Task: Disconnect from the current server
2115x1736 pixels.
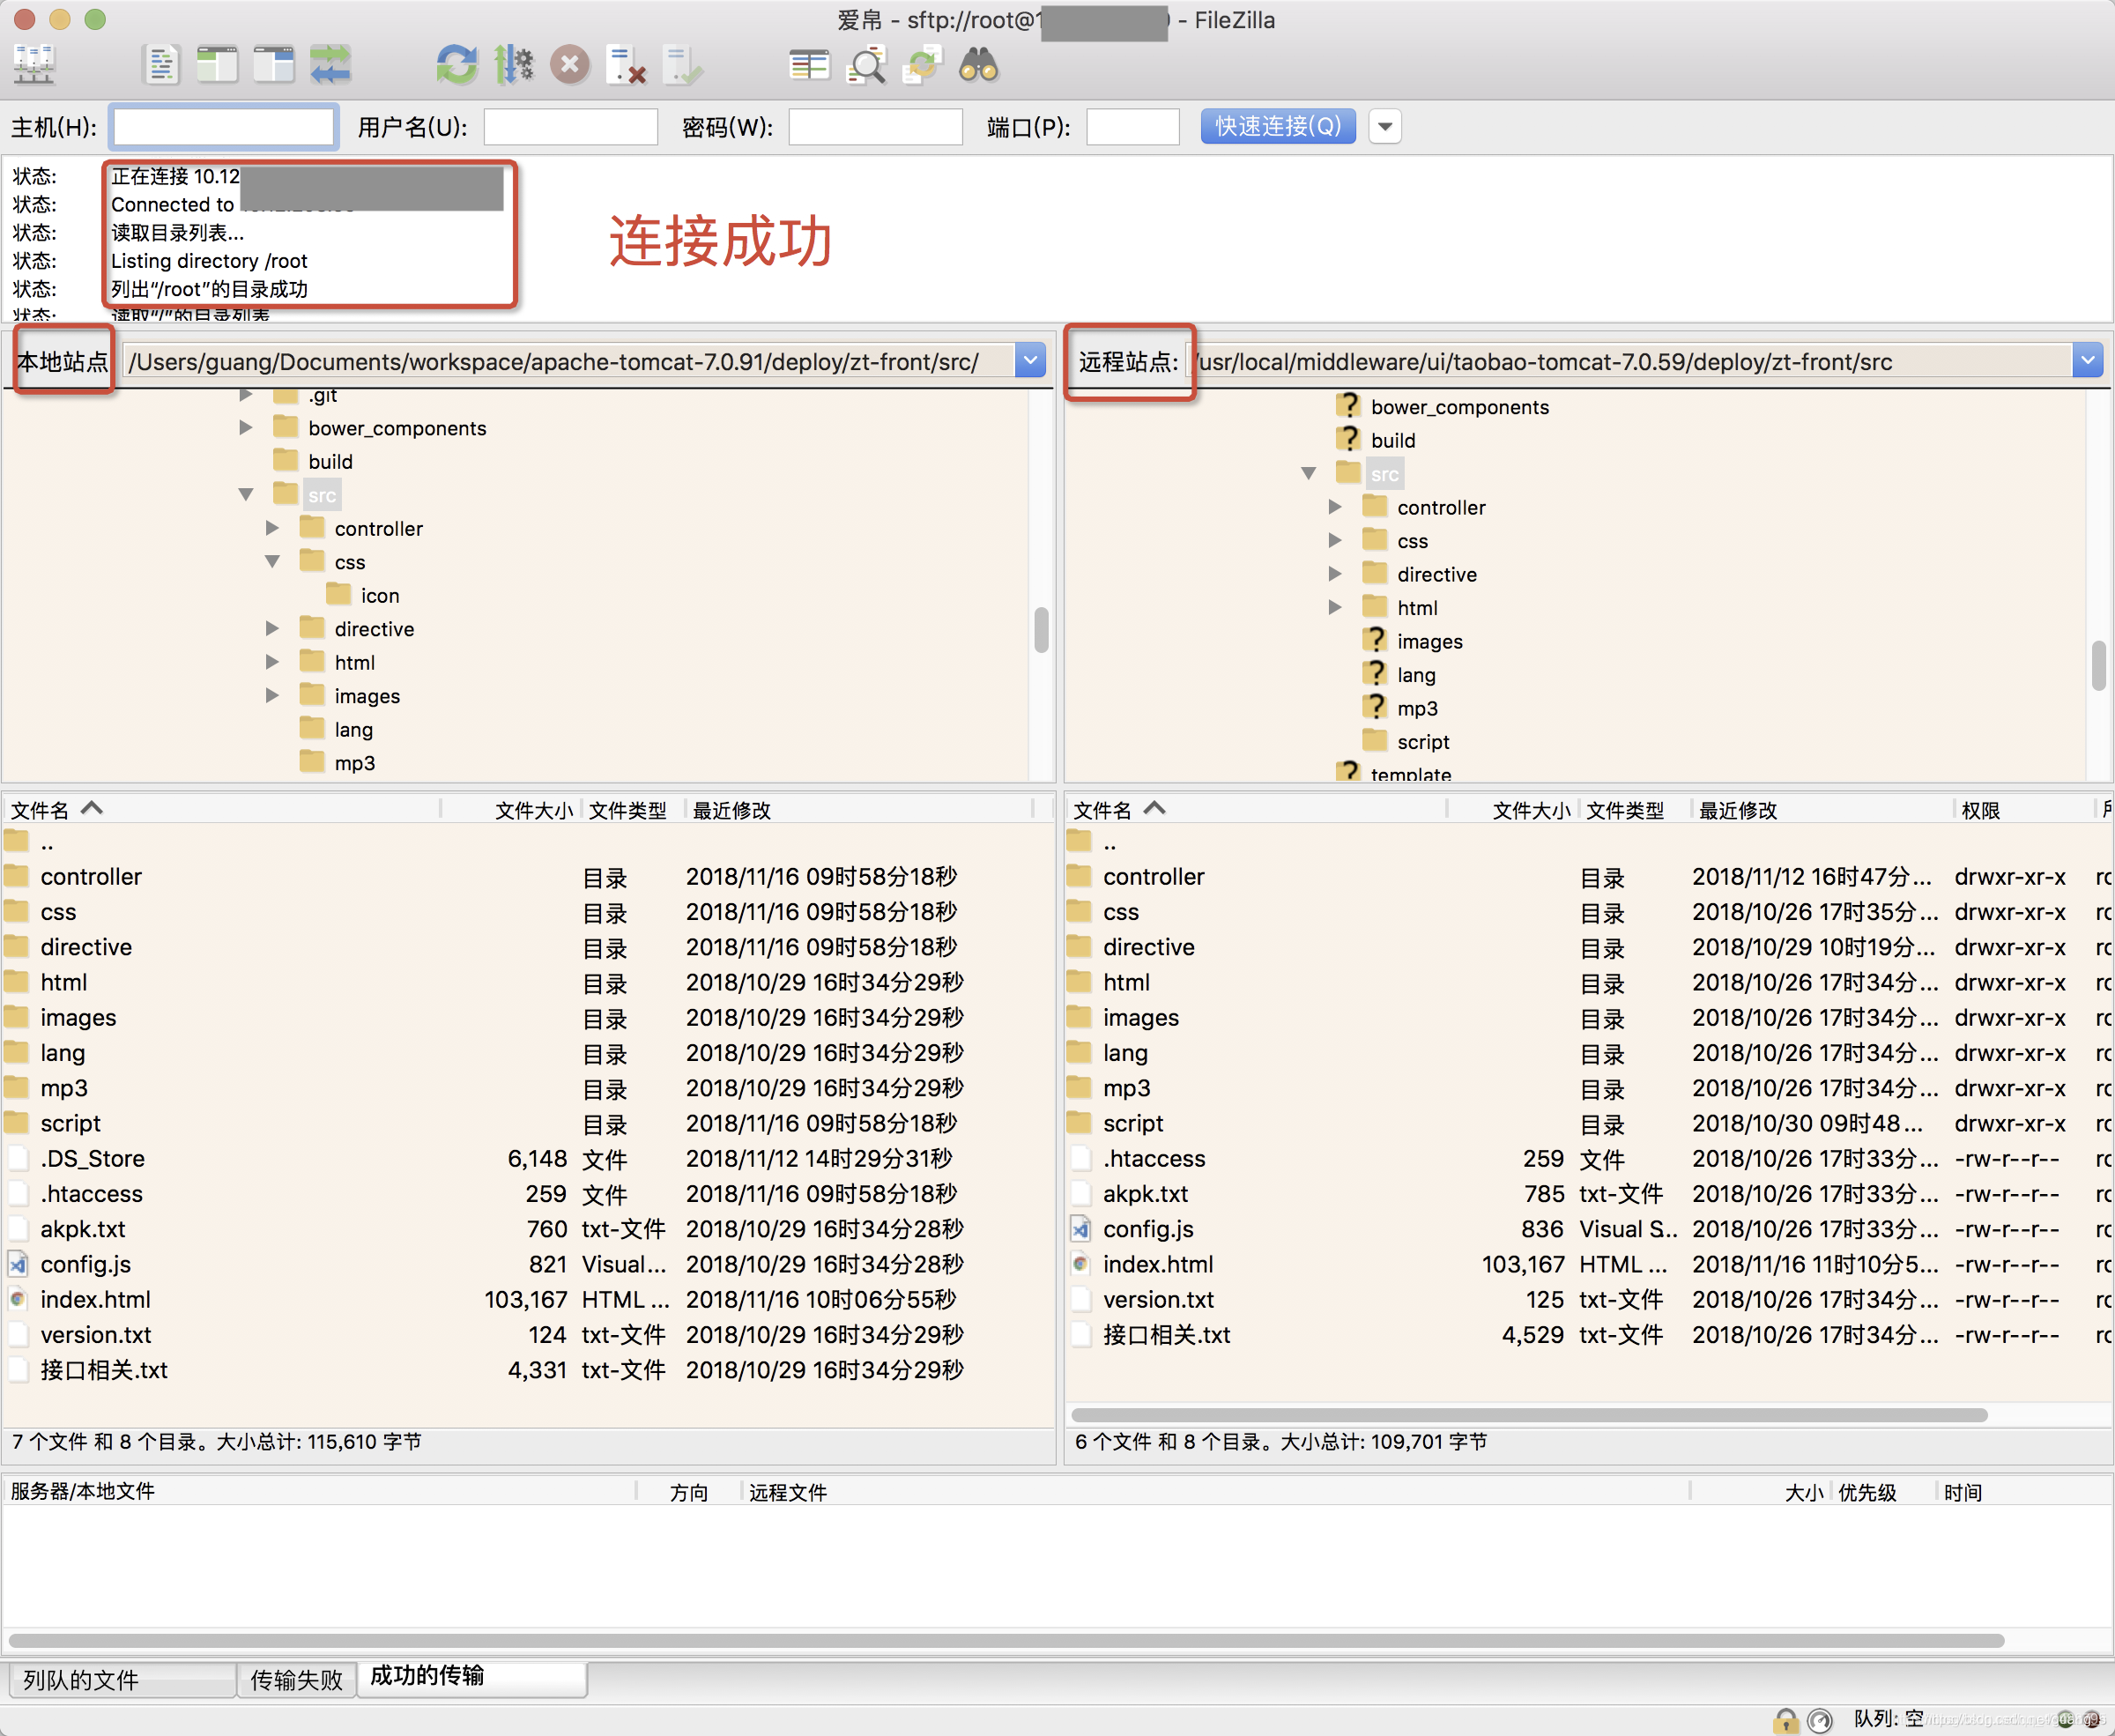Action: pos(627,66)
